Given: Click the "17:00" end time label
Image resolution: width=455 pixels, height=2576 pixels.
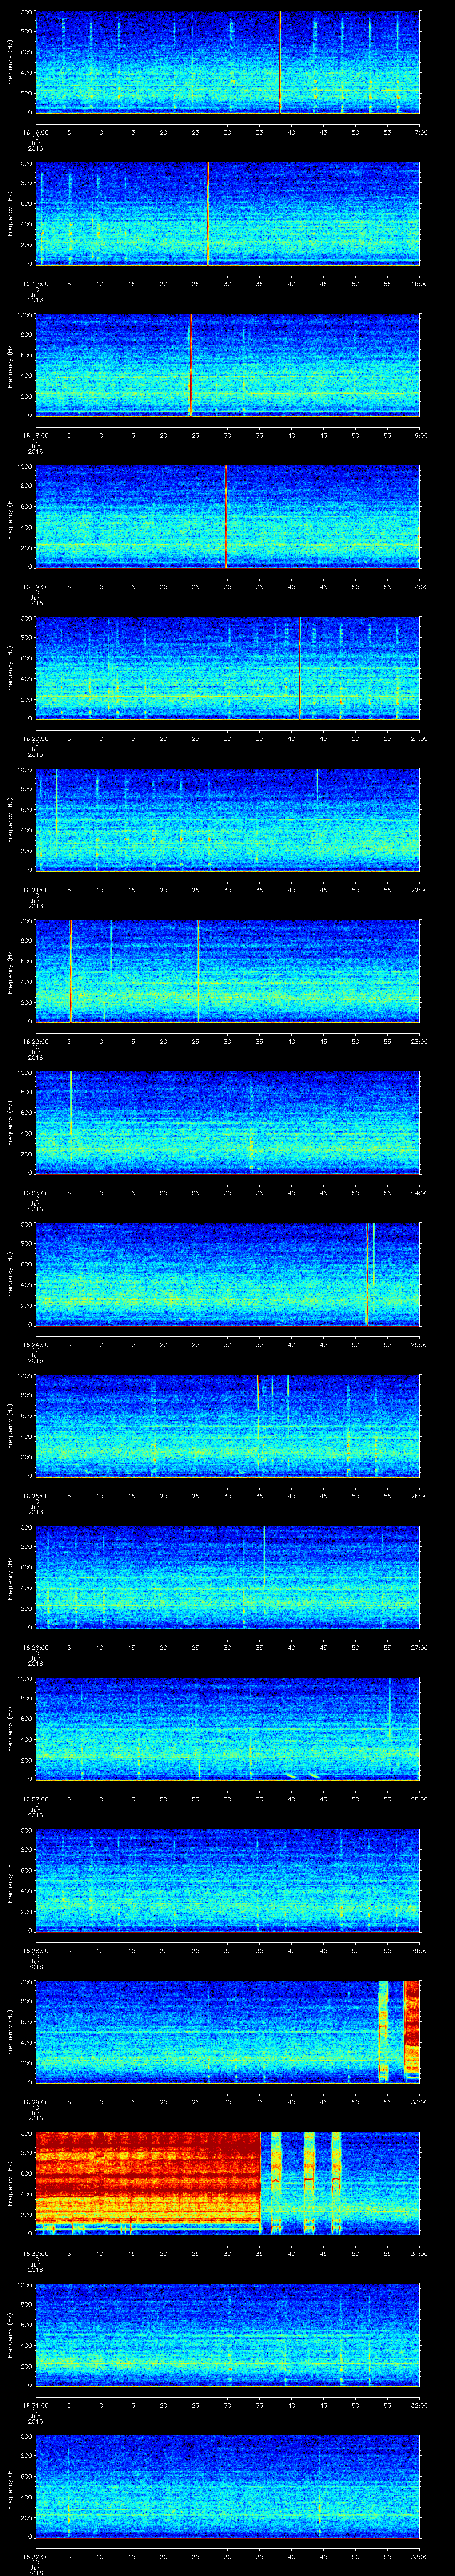Looking at the screenshot, I should [419, 132].
